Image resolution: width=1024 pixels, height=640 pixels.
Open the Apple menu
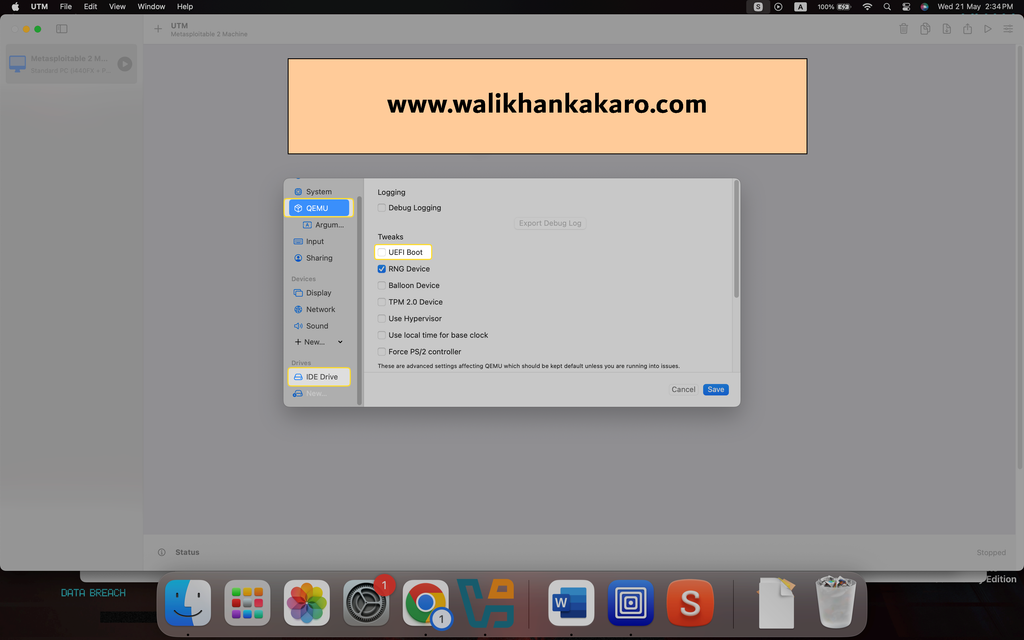[15, 7]
